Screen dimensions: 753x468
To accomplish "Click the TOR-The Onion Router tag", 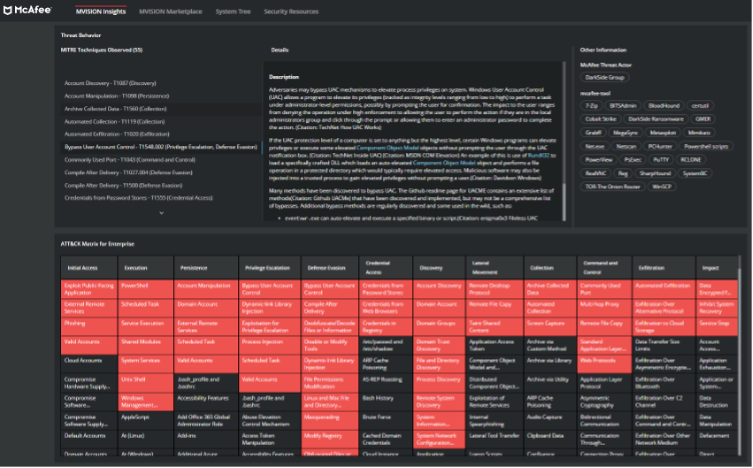I will (x=613, y=187).
